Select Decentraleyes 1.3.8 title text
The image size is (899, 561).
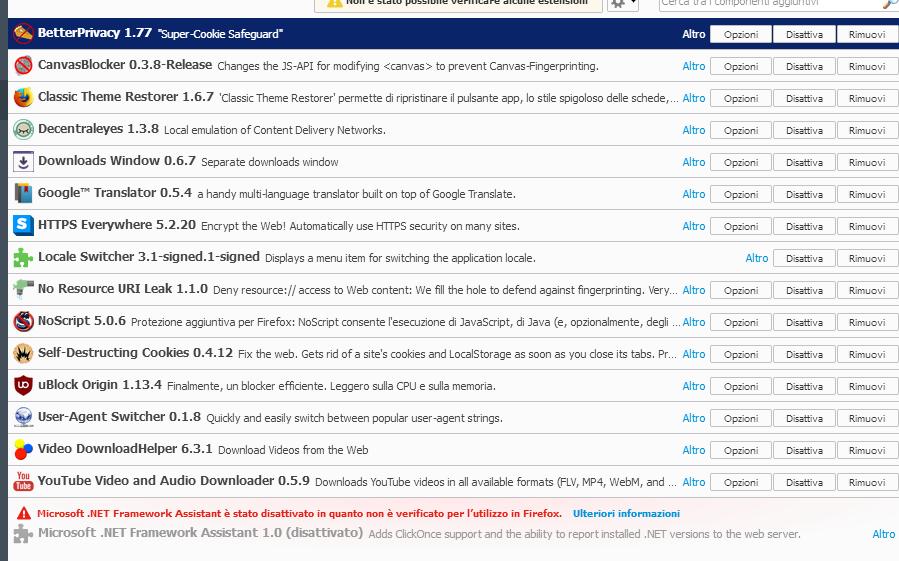(98, 128)
